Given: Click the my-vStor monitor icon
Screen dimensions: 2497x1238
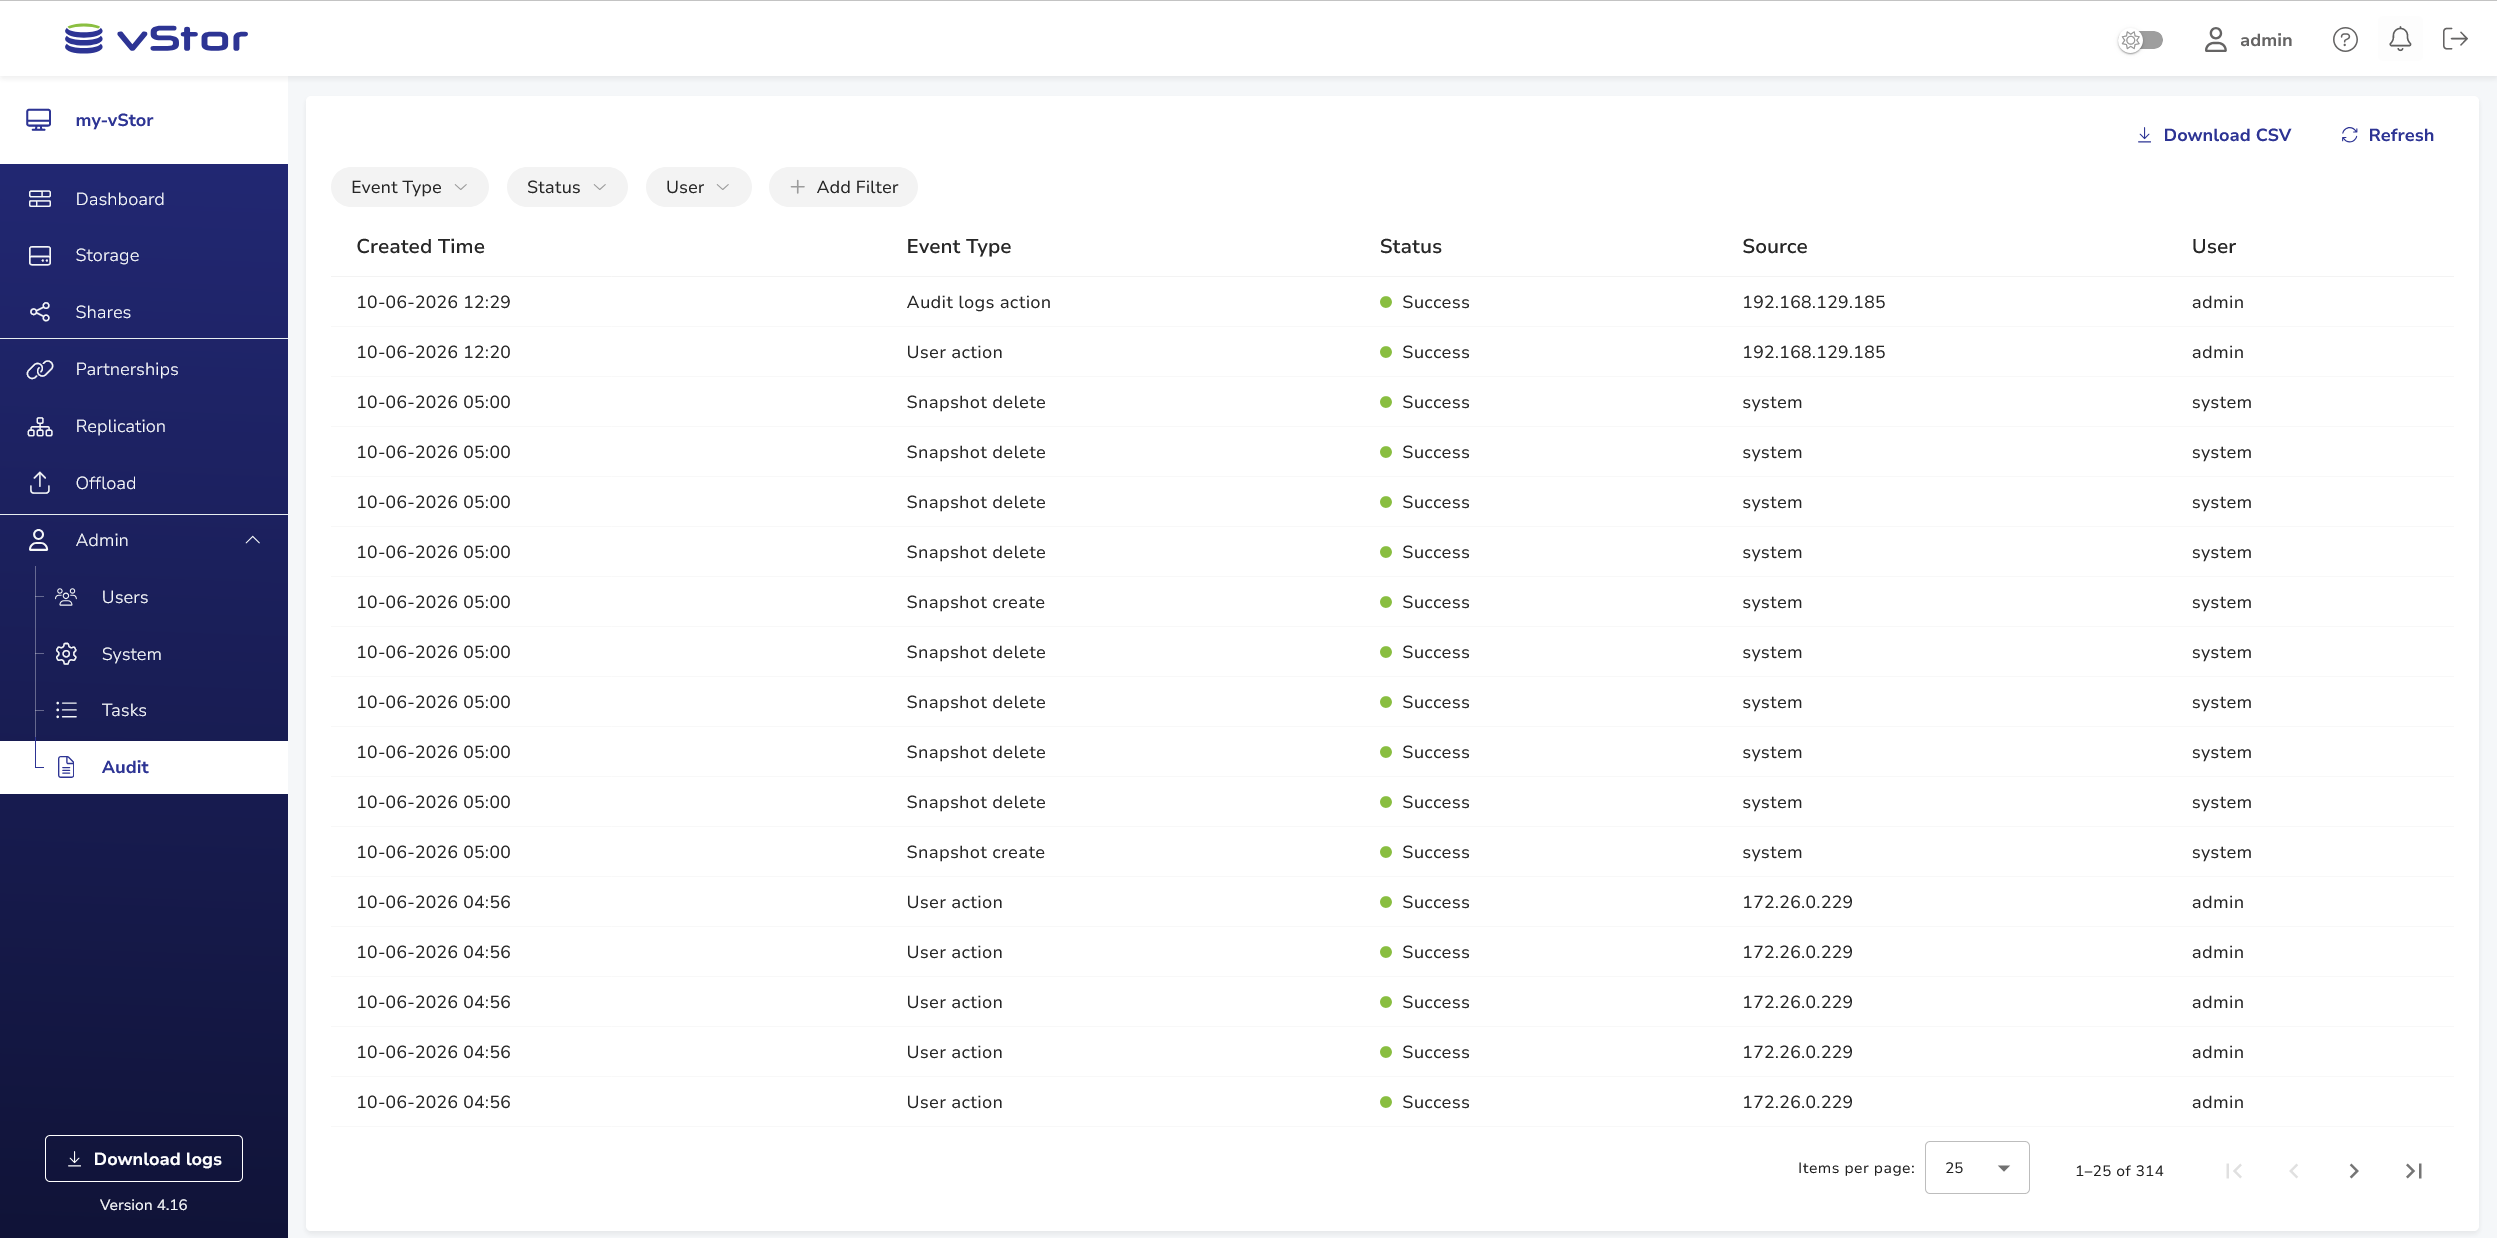Looking at the screenshot, I should (39, 120).
